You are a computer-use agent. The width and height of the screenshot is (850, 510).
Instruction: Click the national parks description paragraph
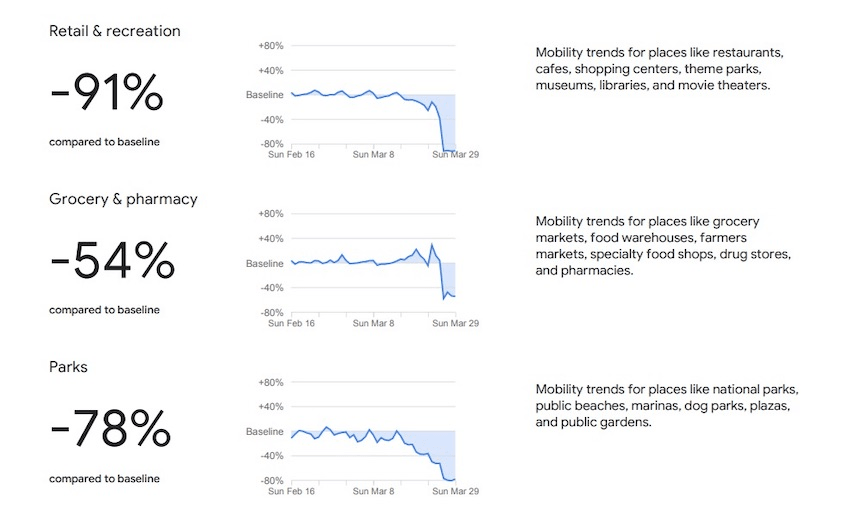coord(666,405)
